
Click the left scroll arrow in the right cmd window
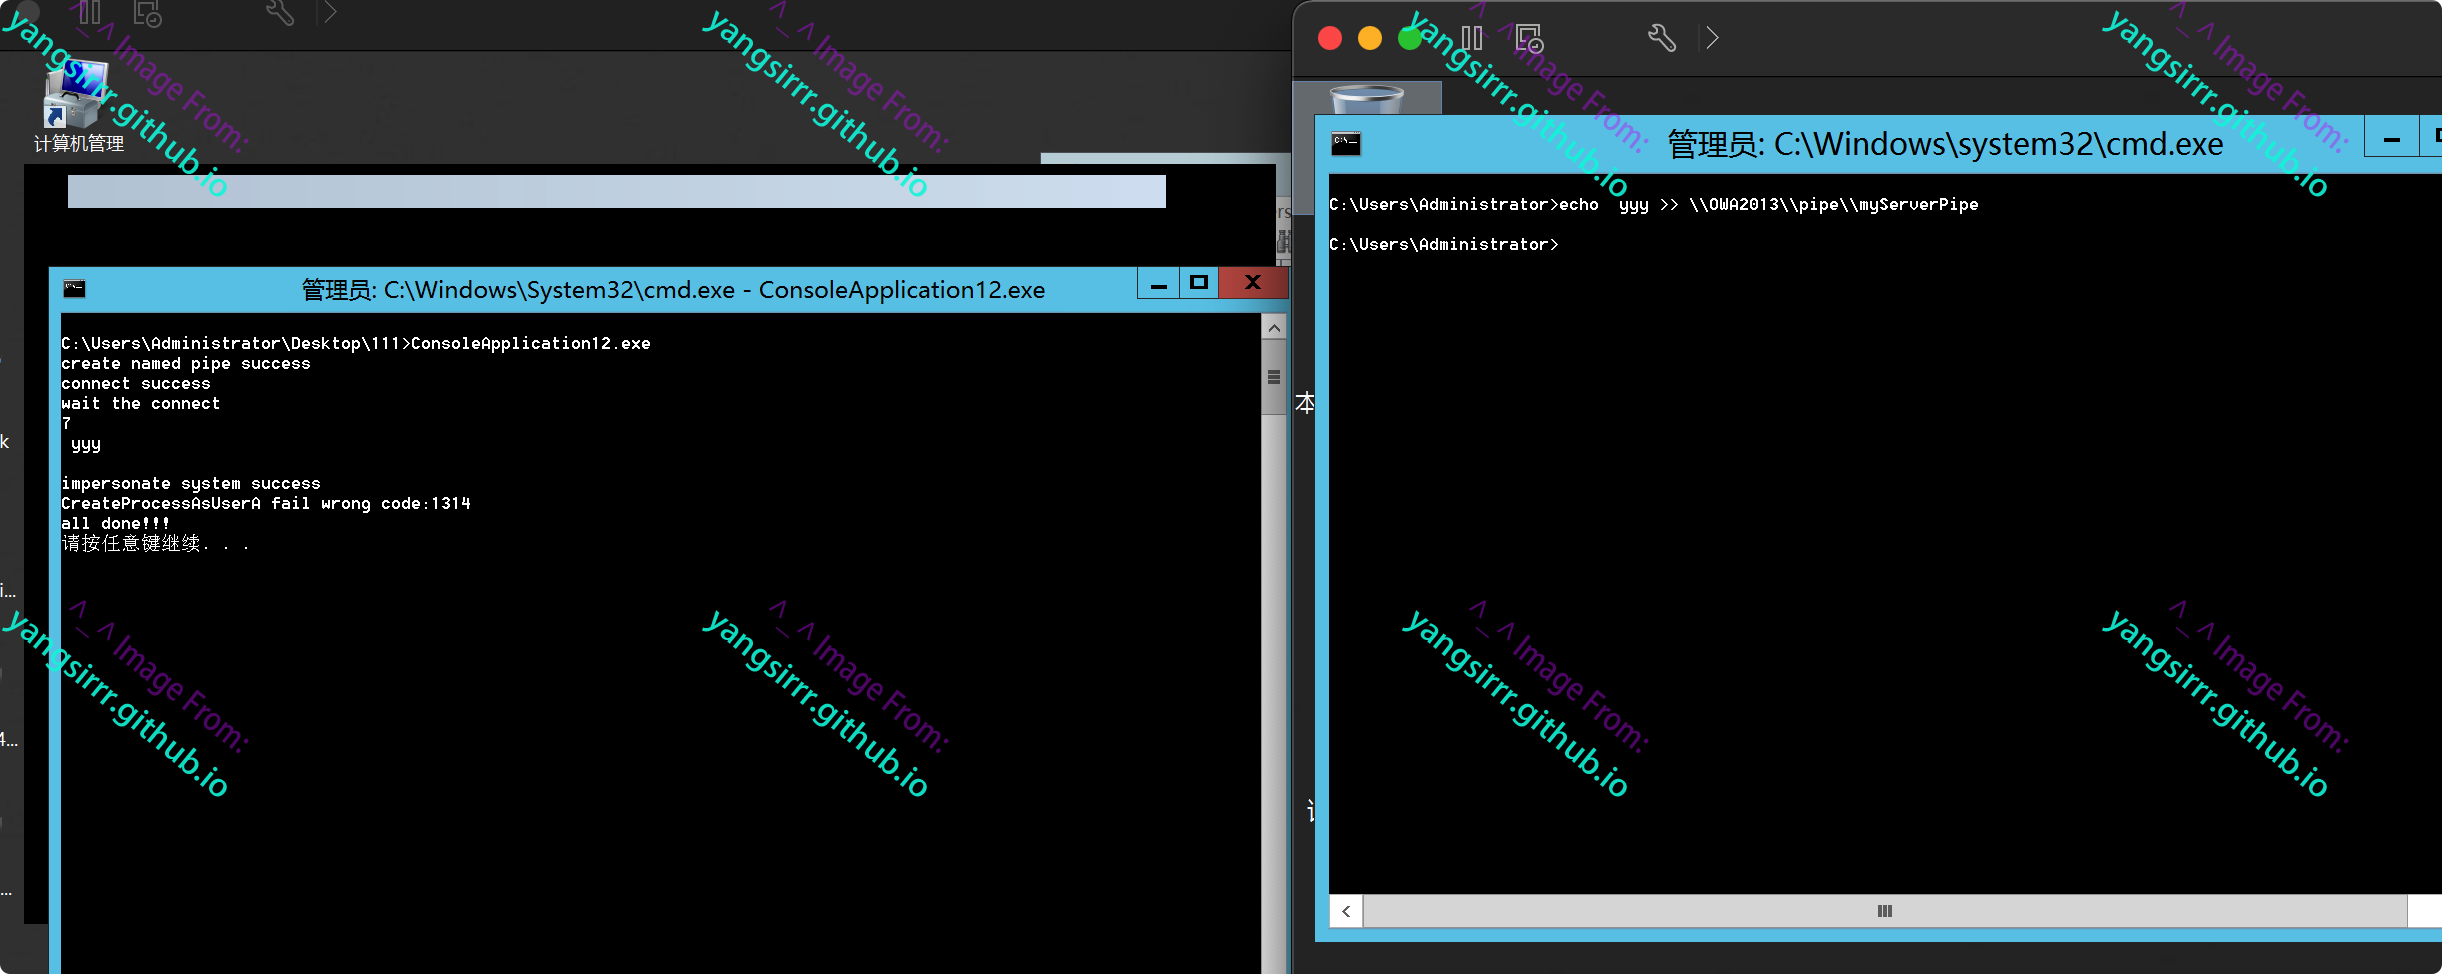(x=1346, y=911)
